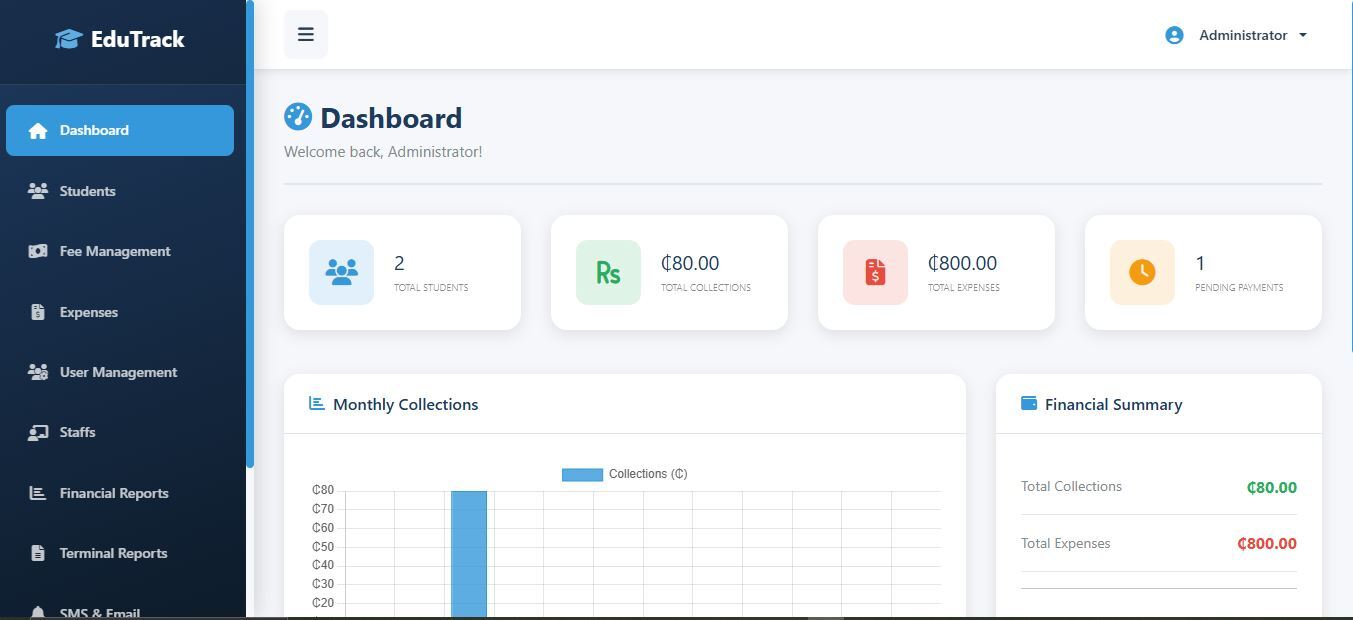Click the blue bar in Monthly Collections chart
The width and height of the screenshot is (1353, 620).
(x=470, y=550)
